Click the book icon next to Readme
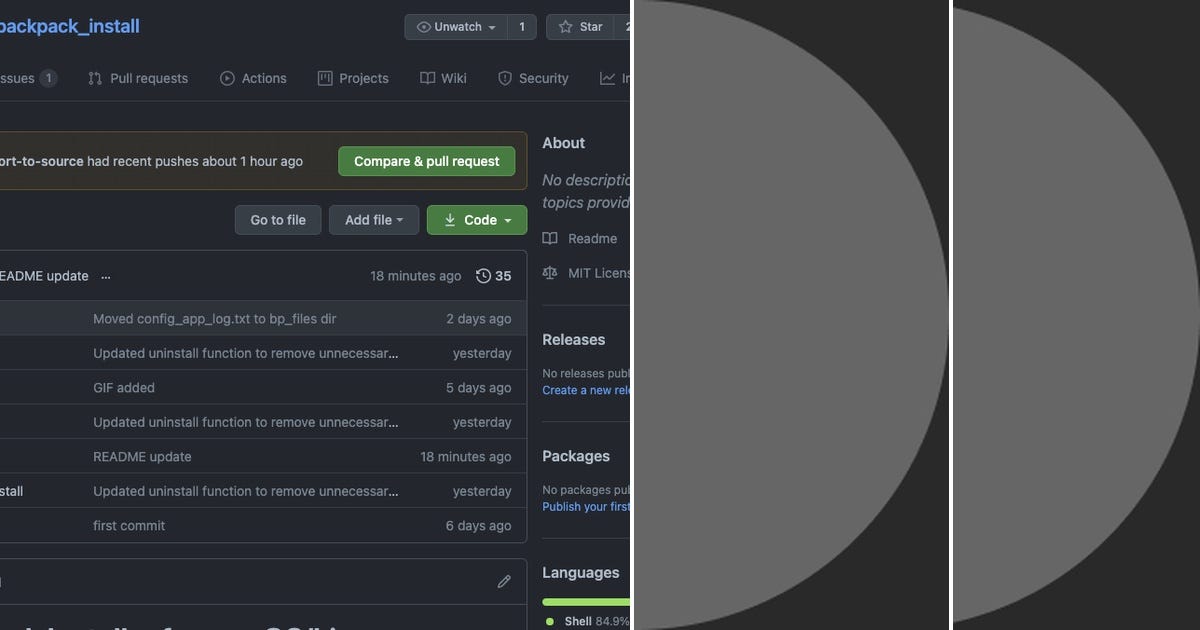This screenshot has width=1200, height=630. [549, 238]
